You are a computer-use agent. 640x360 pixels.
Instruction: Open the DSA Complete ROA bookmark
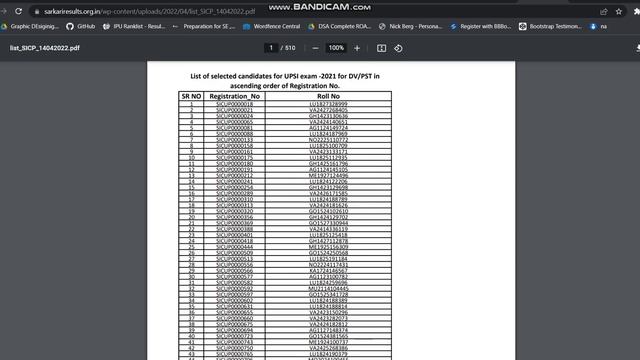[340, 27]
